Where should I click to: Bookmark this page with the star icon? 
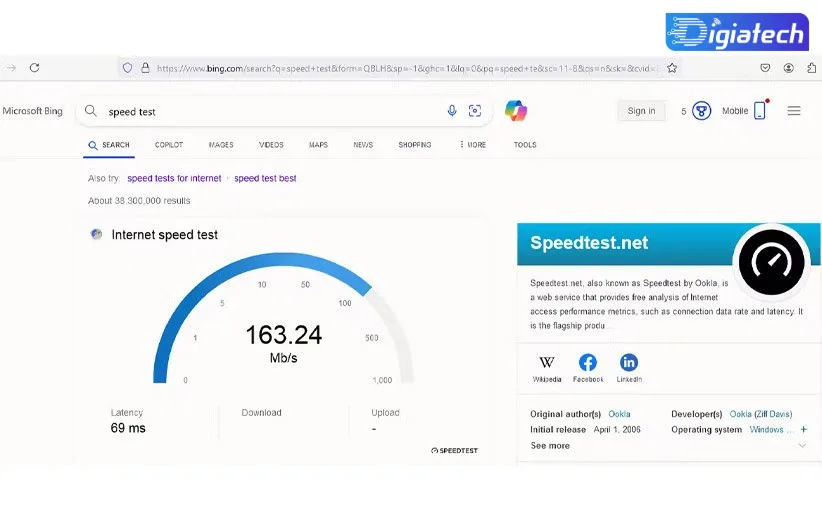[672, 68]
